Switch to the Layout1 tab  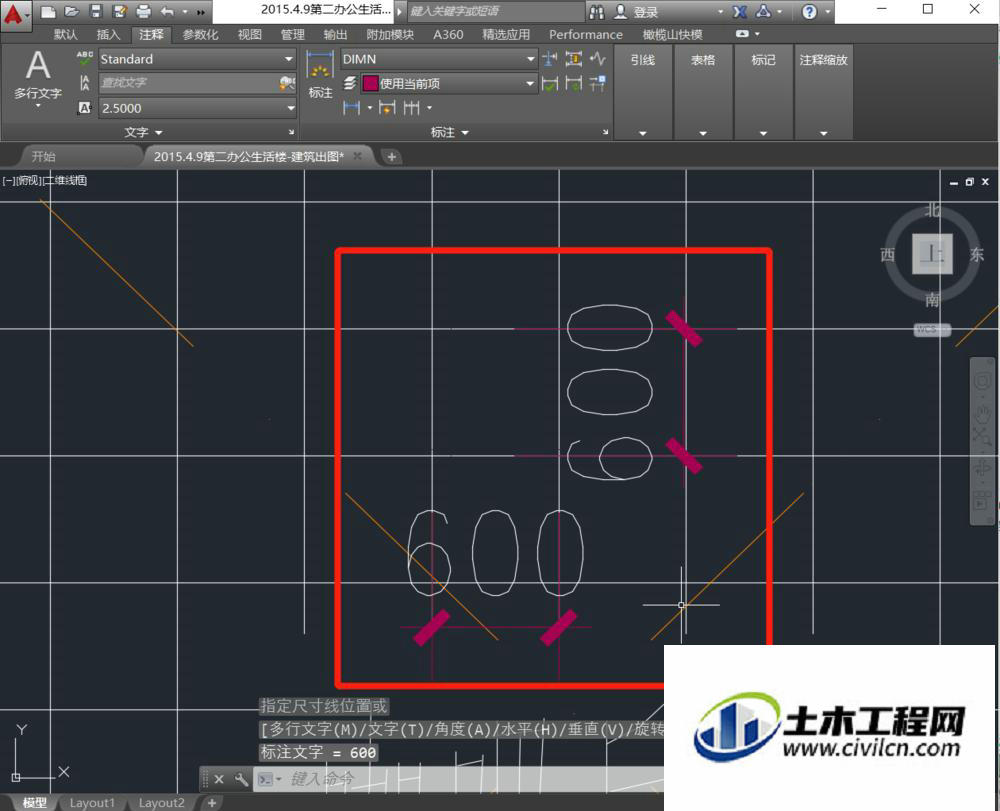point(92,803)
